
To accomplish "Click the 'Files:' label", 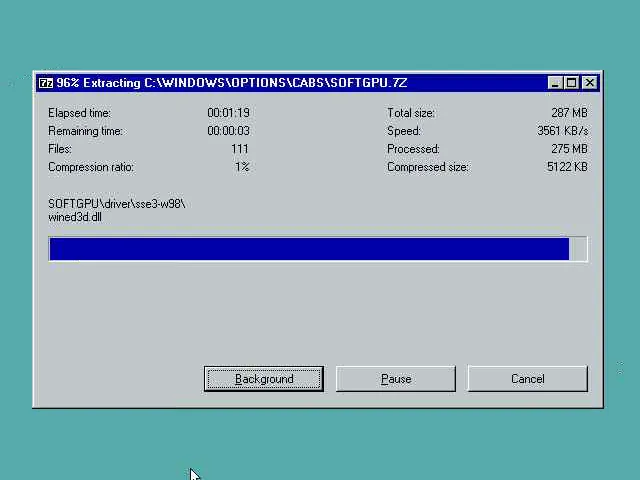I will 60,149.
